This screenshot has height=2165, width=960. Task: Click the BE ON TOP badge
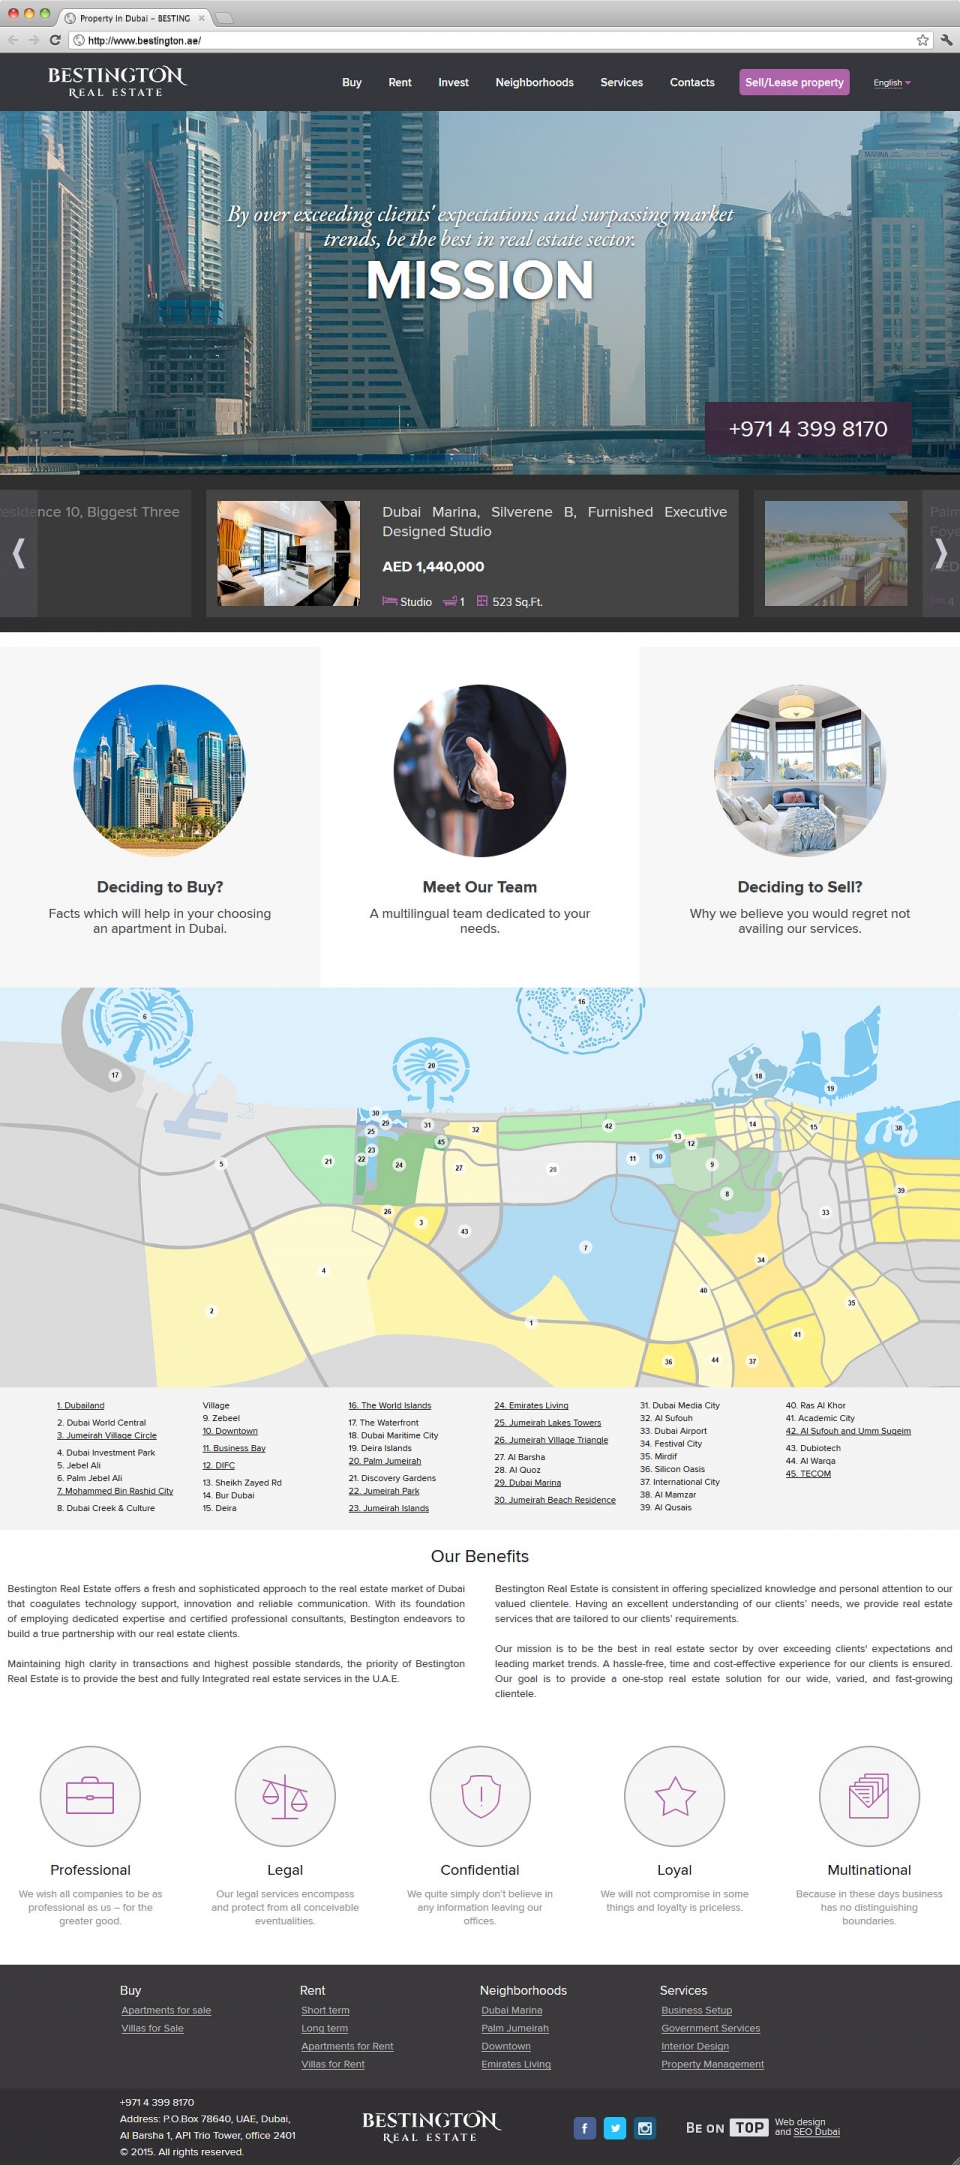(726, 2128)
